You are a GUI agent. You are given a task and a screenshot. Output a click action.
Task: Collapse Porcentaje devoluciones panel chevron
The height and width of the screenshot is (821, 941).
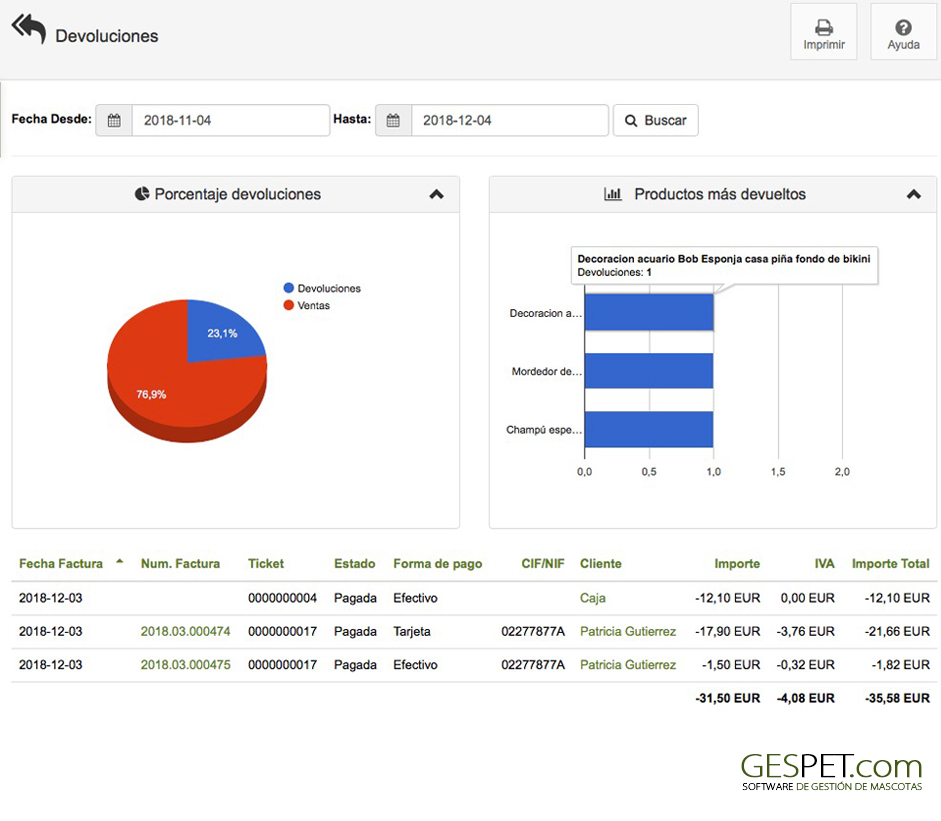[437, 194]
